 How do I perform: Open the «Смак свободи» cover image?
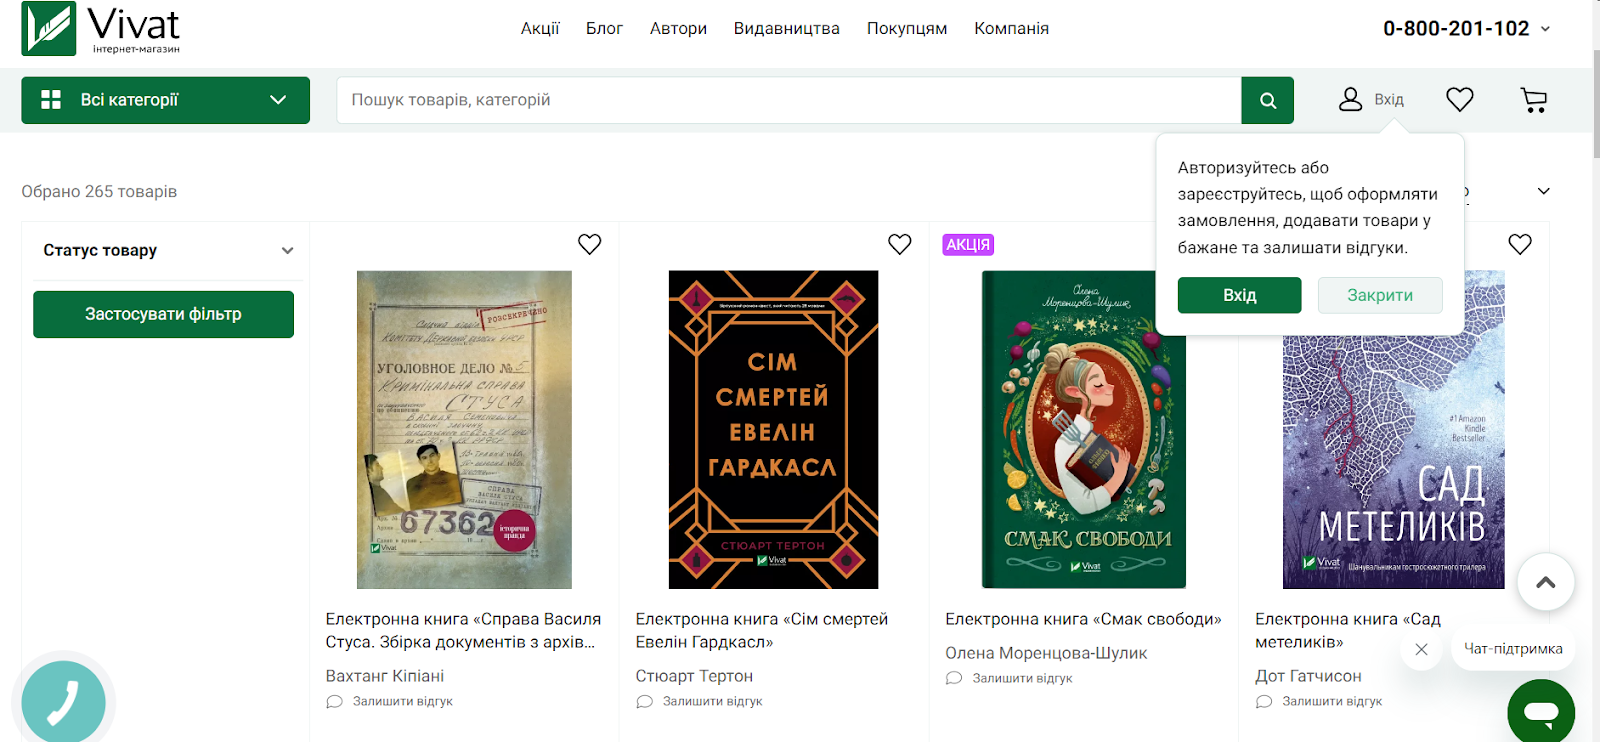pos(1084,429)
